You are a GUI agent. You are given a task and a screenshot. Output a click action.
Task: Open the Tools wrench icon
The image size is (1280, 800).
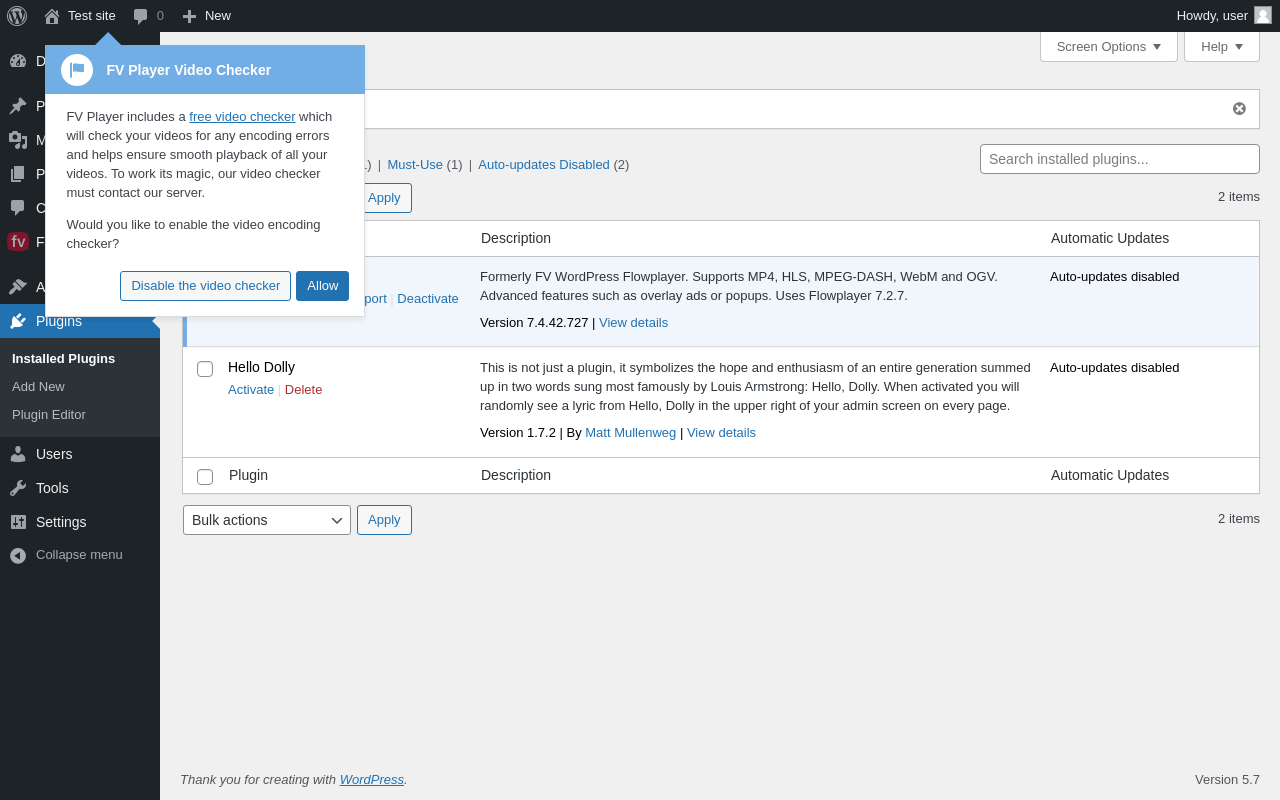pyautogui.click(x=18, y=488)
